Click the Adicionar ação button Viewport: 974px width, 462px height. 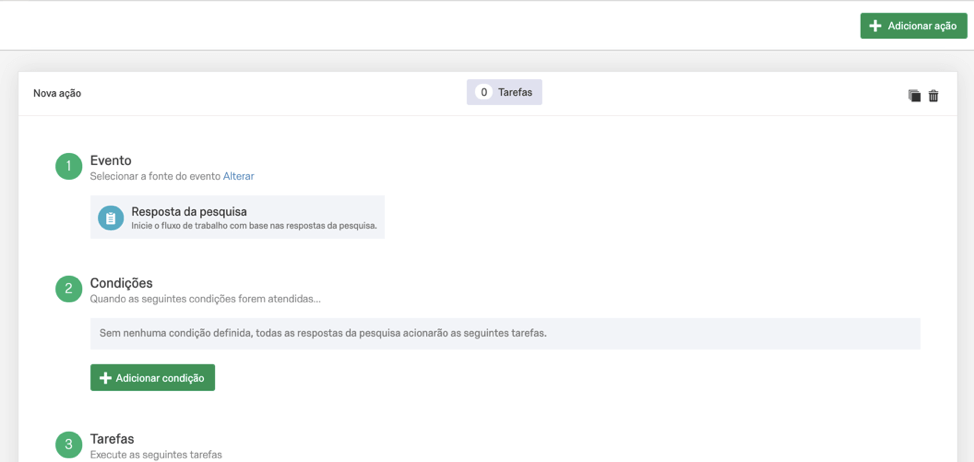click(913, 25)
